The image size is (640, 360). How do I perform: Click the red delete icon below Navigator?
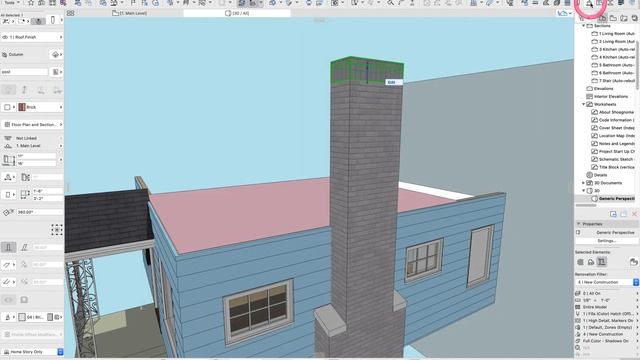[634, 214]
